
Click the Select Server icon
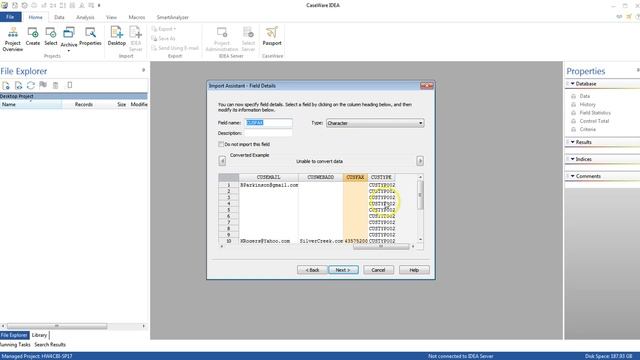tap(248, 39)
